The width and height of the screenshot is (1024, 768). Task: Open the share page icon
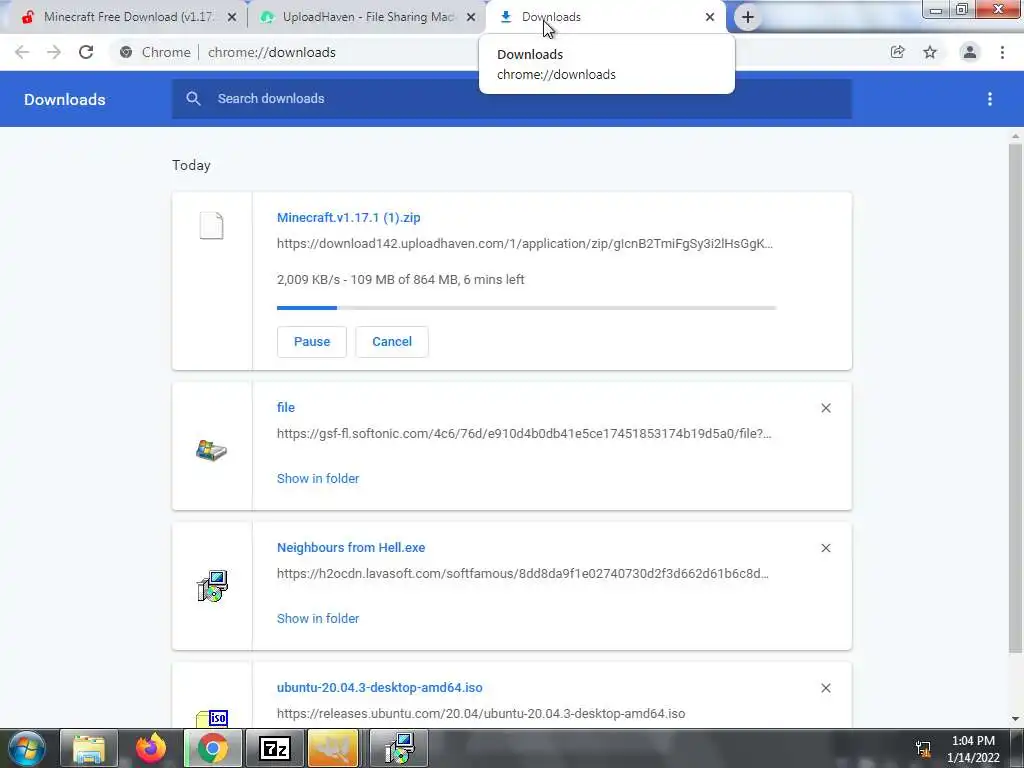click(x=898, y=52)
